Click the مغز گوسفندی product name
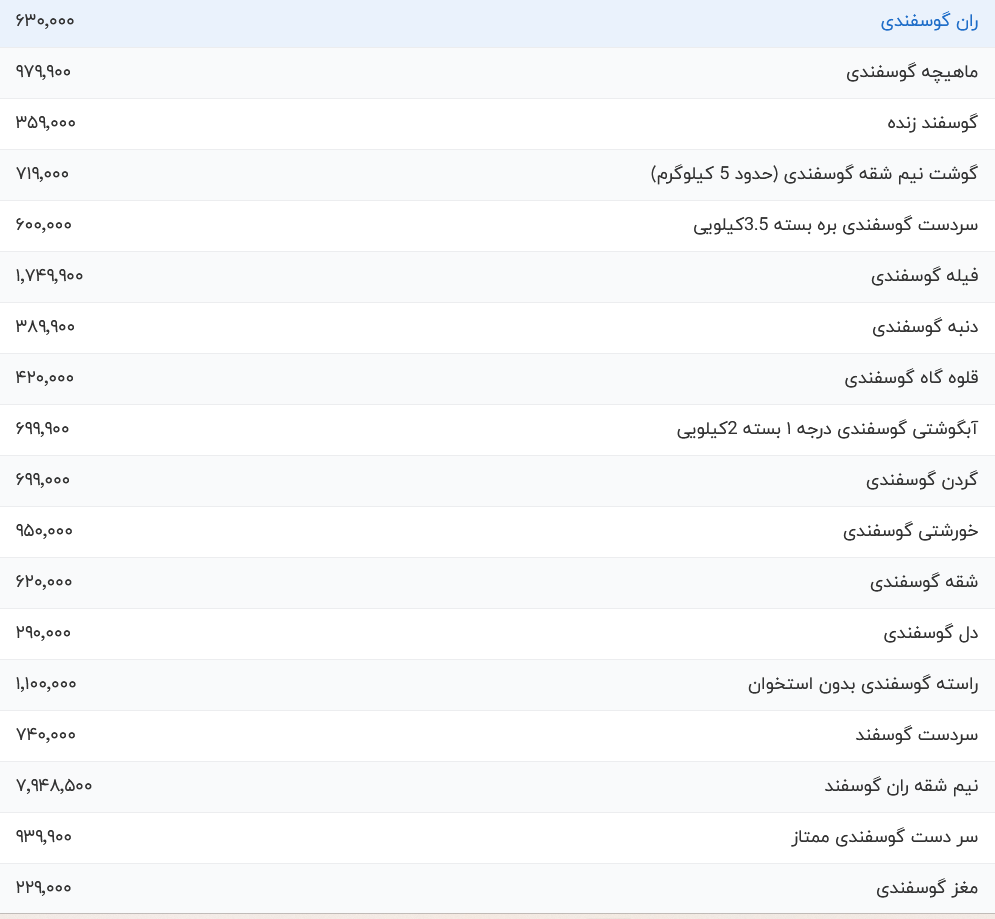 (x=927, y=889)
